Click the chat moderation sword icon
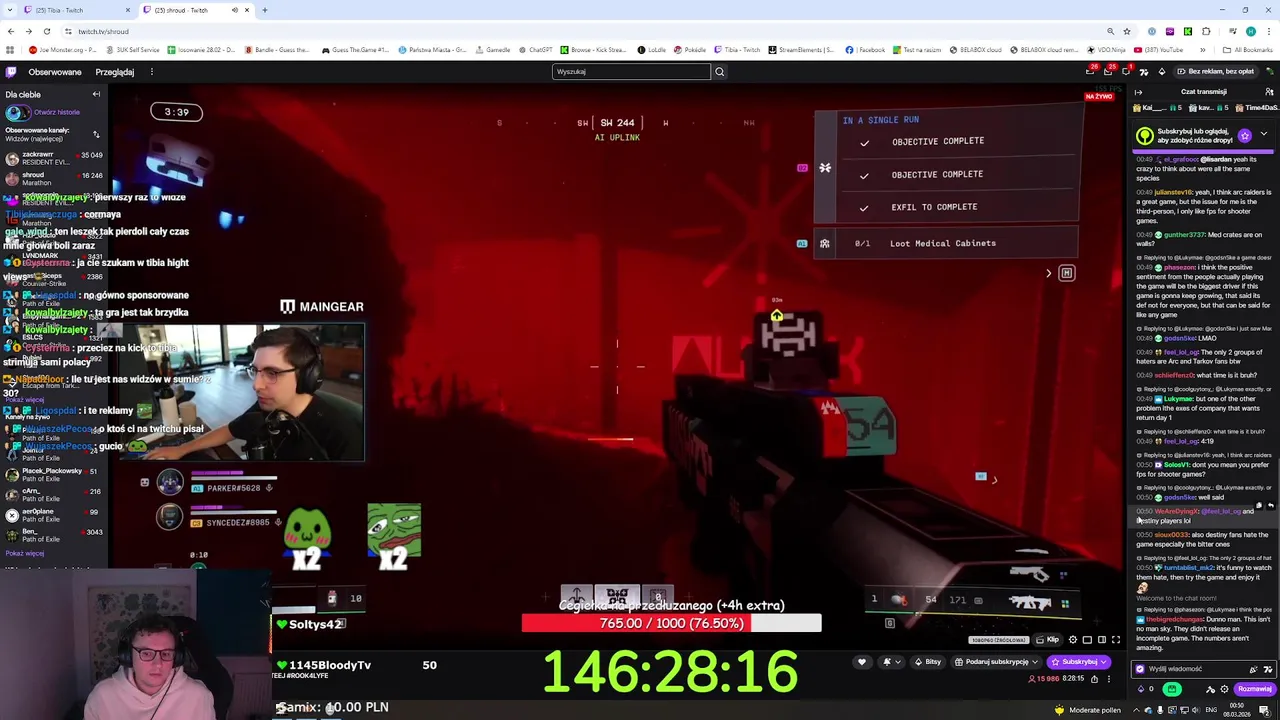This screenshot has height=720, width=1280. coord(1211,689)
